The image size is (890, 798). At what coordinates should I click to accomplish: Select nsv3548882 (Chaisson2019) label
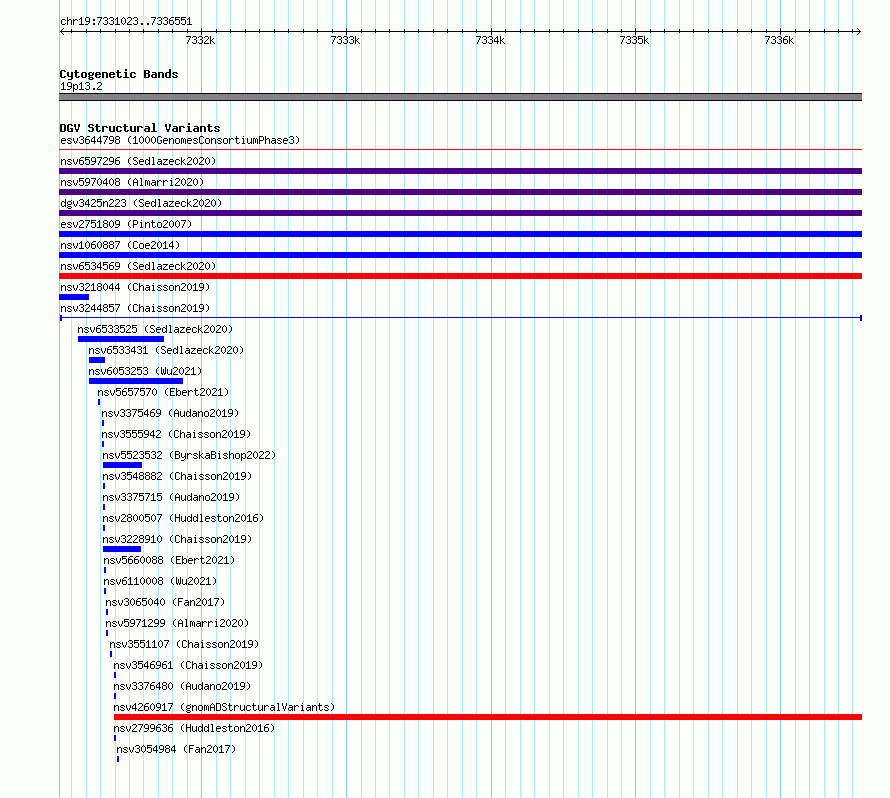click(x=177, y=476)
